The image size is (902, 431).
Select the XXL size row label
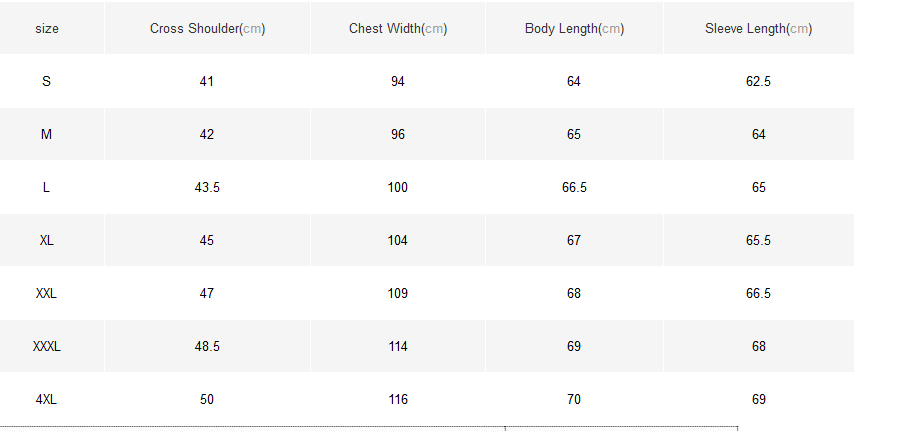tap(47, 294)
